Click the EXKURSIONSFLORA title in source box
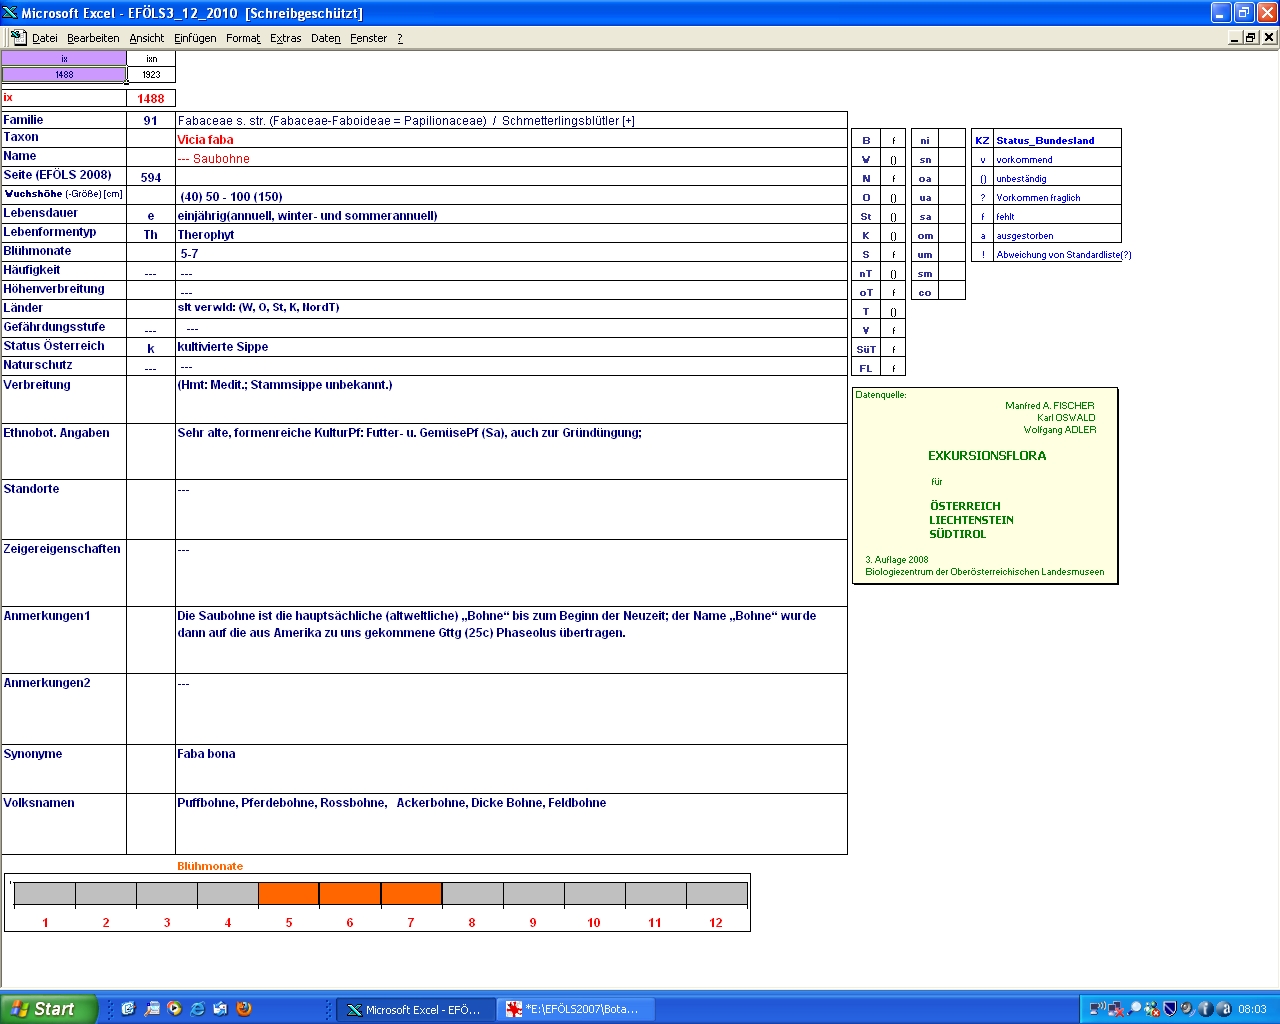This screenshot has height=1024, width=1280. [x=987, y=455]
